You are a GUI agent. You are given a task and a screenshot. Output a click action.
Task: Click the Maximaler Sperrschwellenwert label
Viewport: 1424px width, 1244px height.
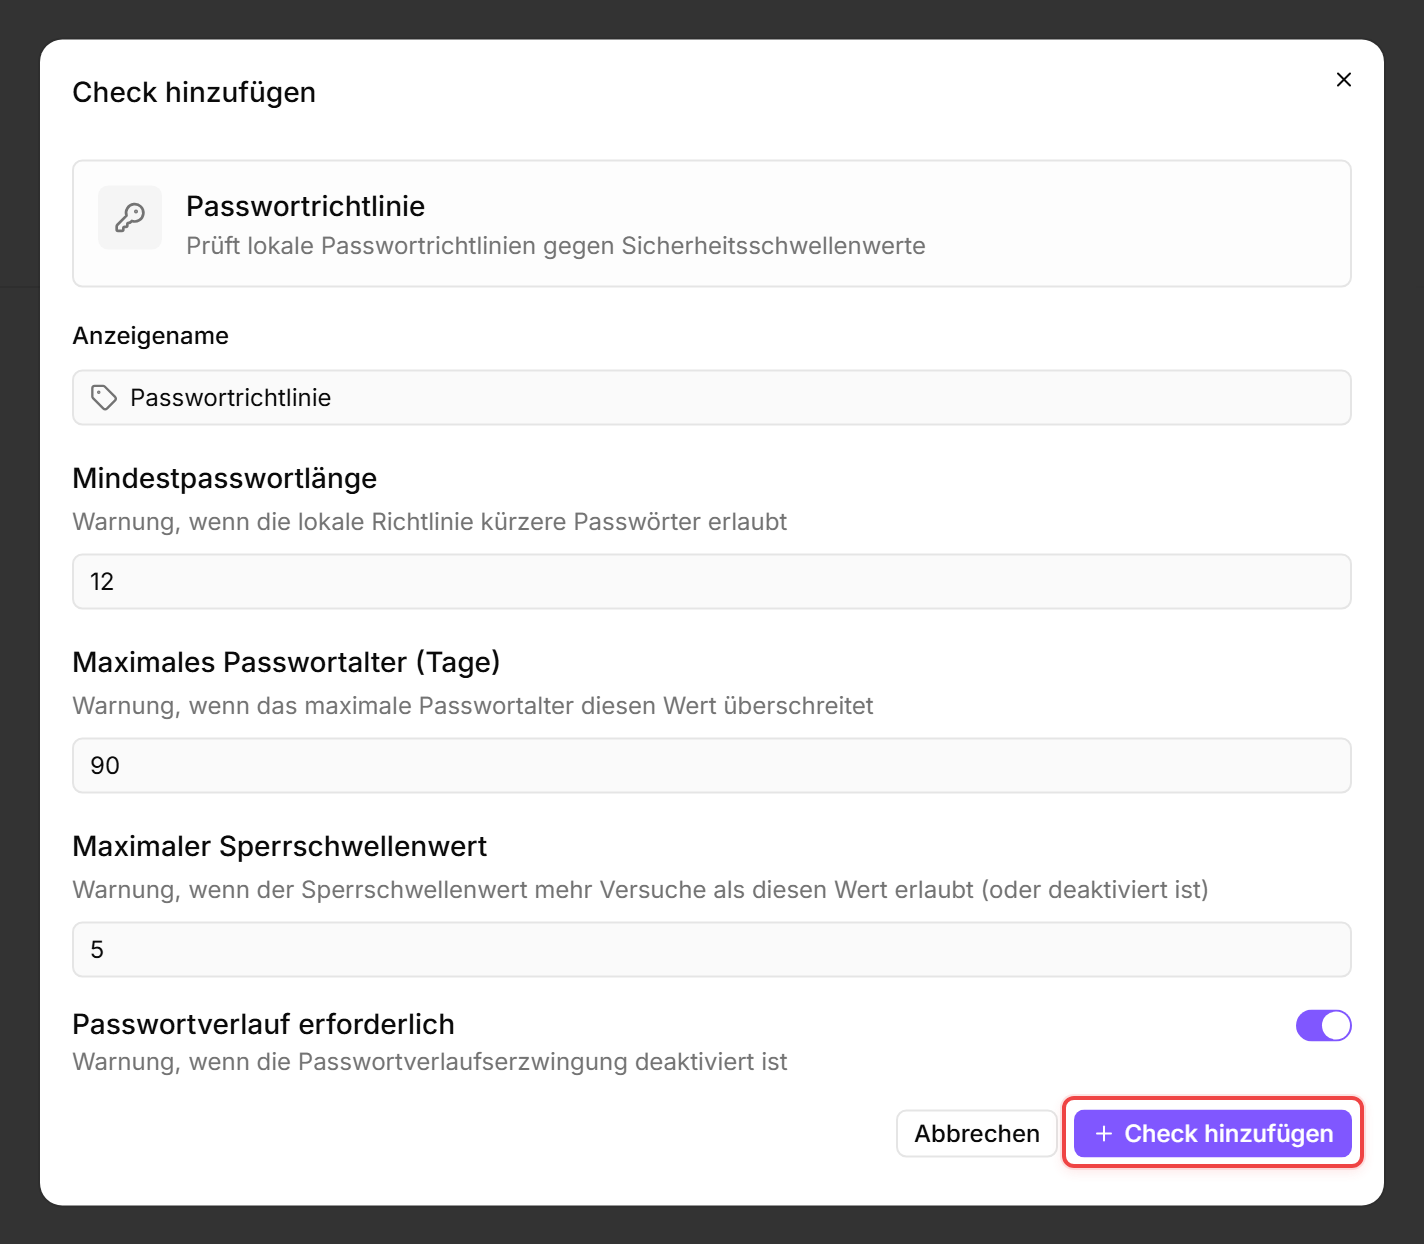(x=280, y=846)
